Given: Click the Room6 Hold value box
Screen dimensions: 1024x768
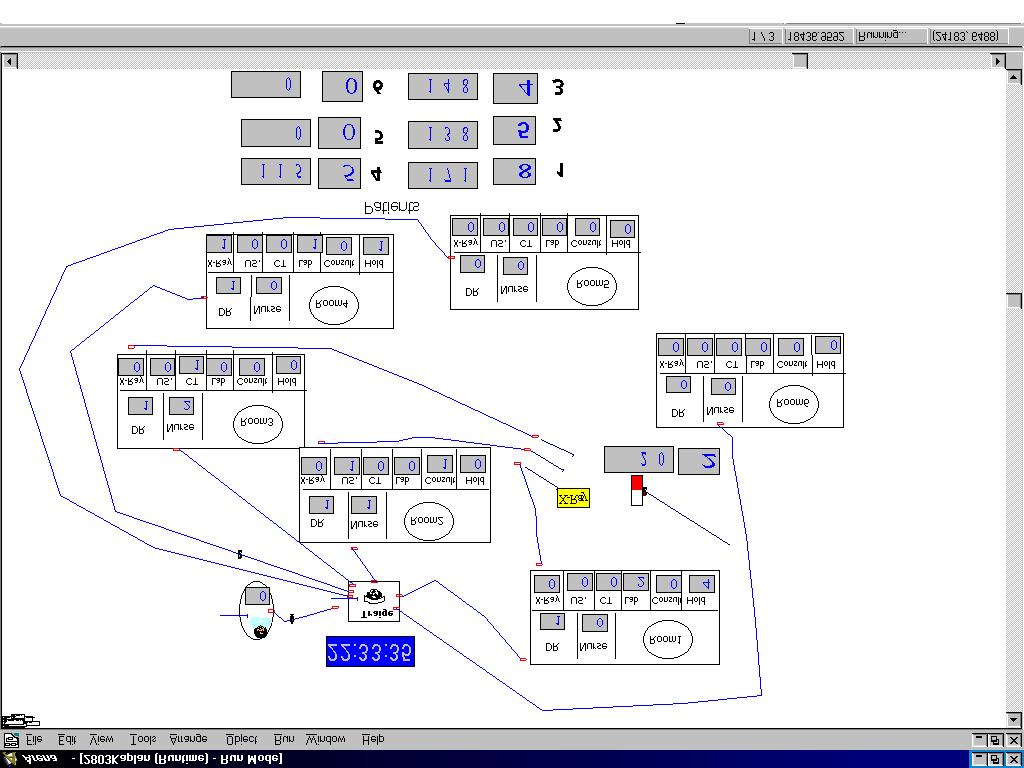Looking at the screenshot, I should coord(827,345).
